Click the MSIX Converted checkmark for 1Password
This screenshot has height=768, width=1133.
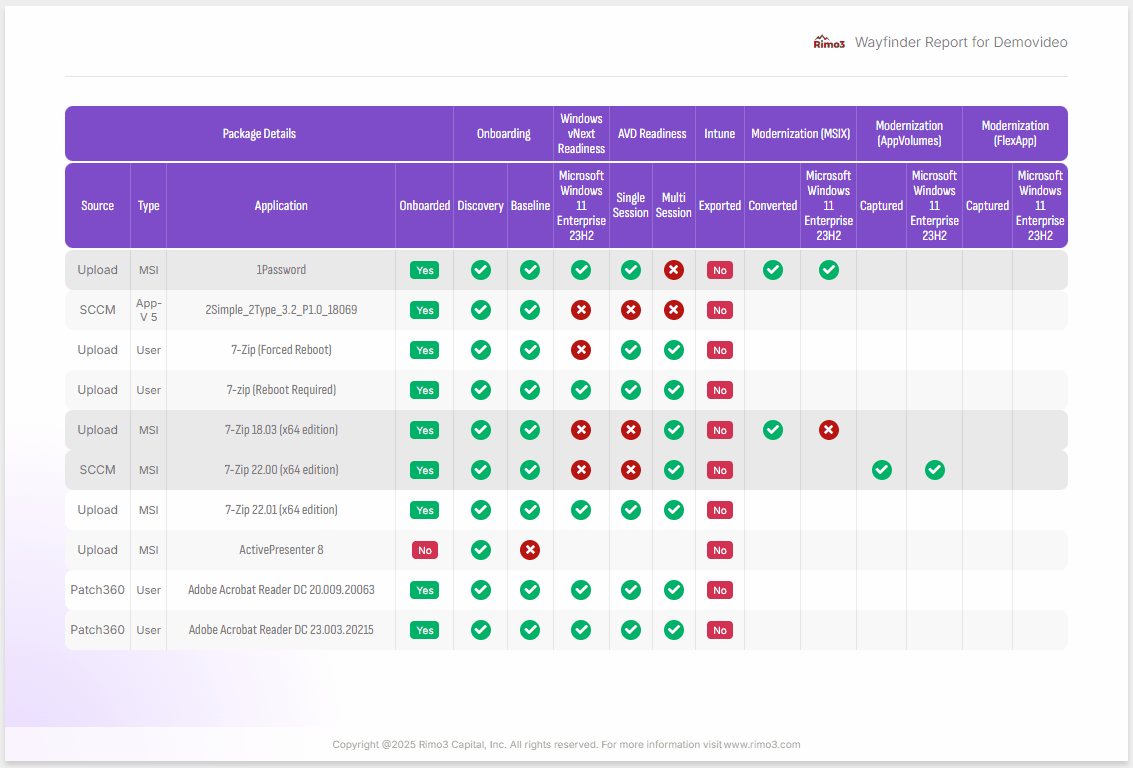coord(773,270)
